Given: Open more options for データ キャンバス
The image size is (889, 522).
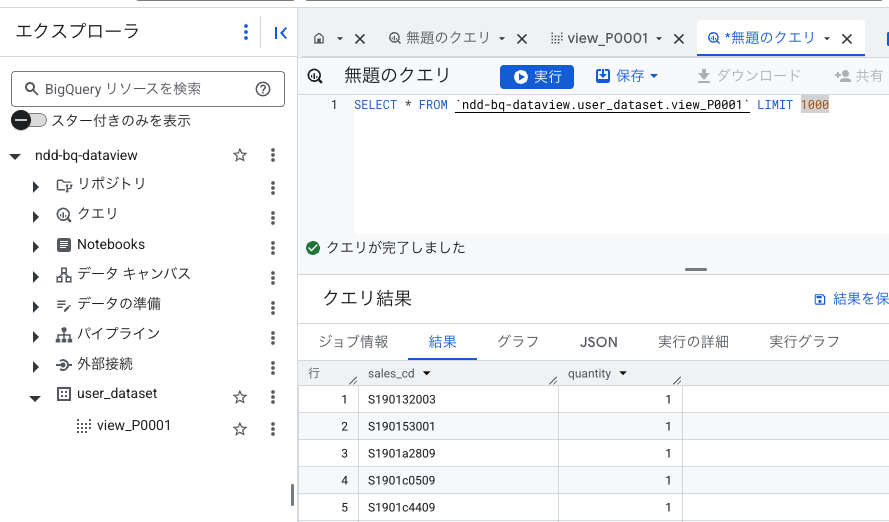Looking at the screenshot, I should click(x=273, y=278).
